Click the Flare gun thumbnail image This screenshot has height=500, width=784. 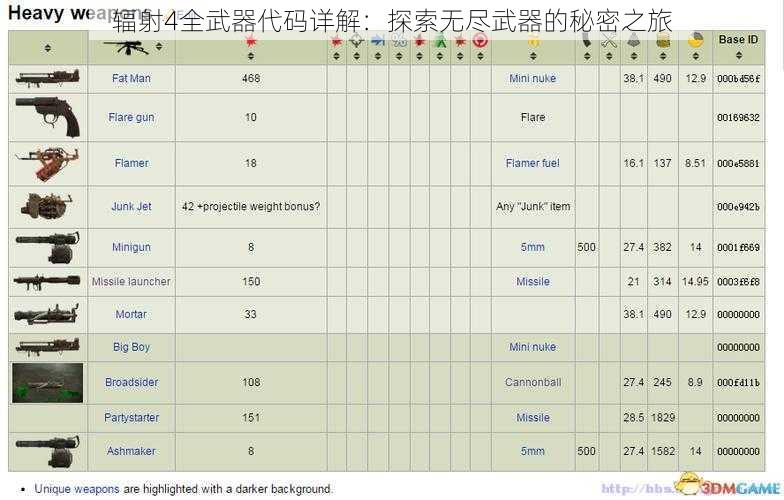point(48,117)
